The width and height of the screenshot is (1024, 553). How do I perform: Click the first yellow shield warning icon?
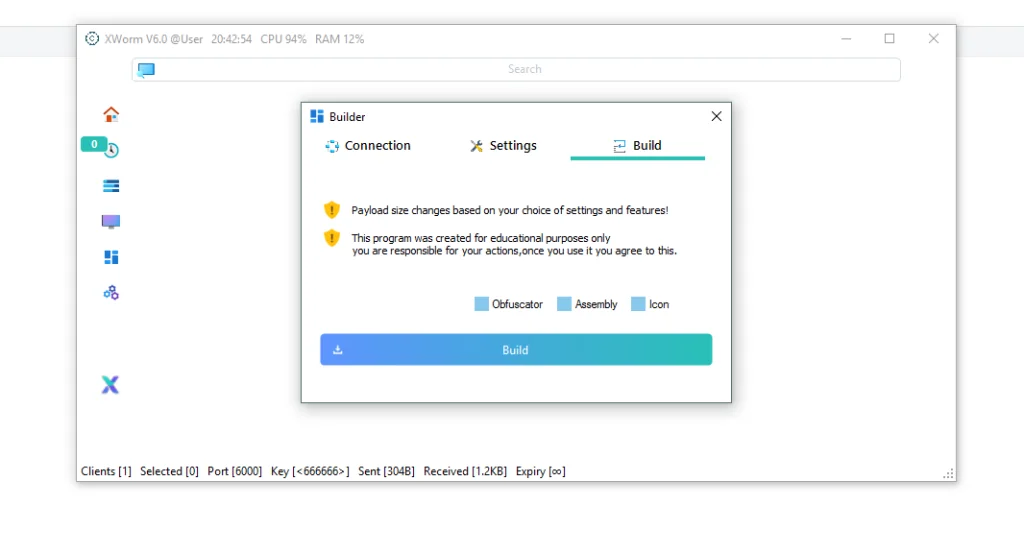332,210
